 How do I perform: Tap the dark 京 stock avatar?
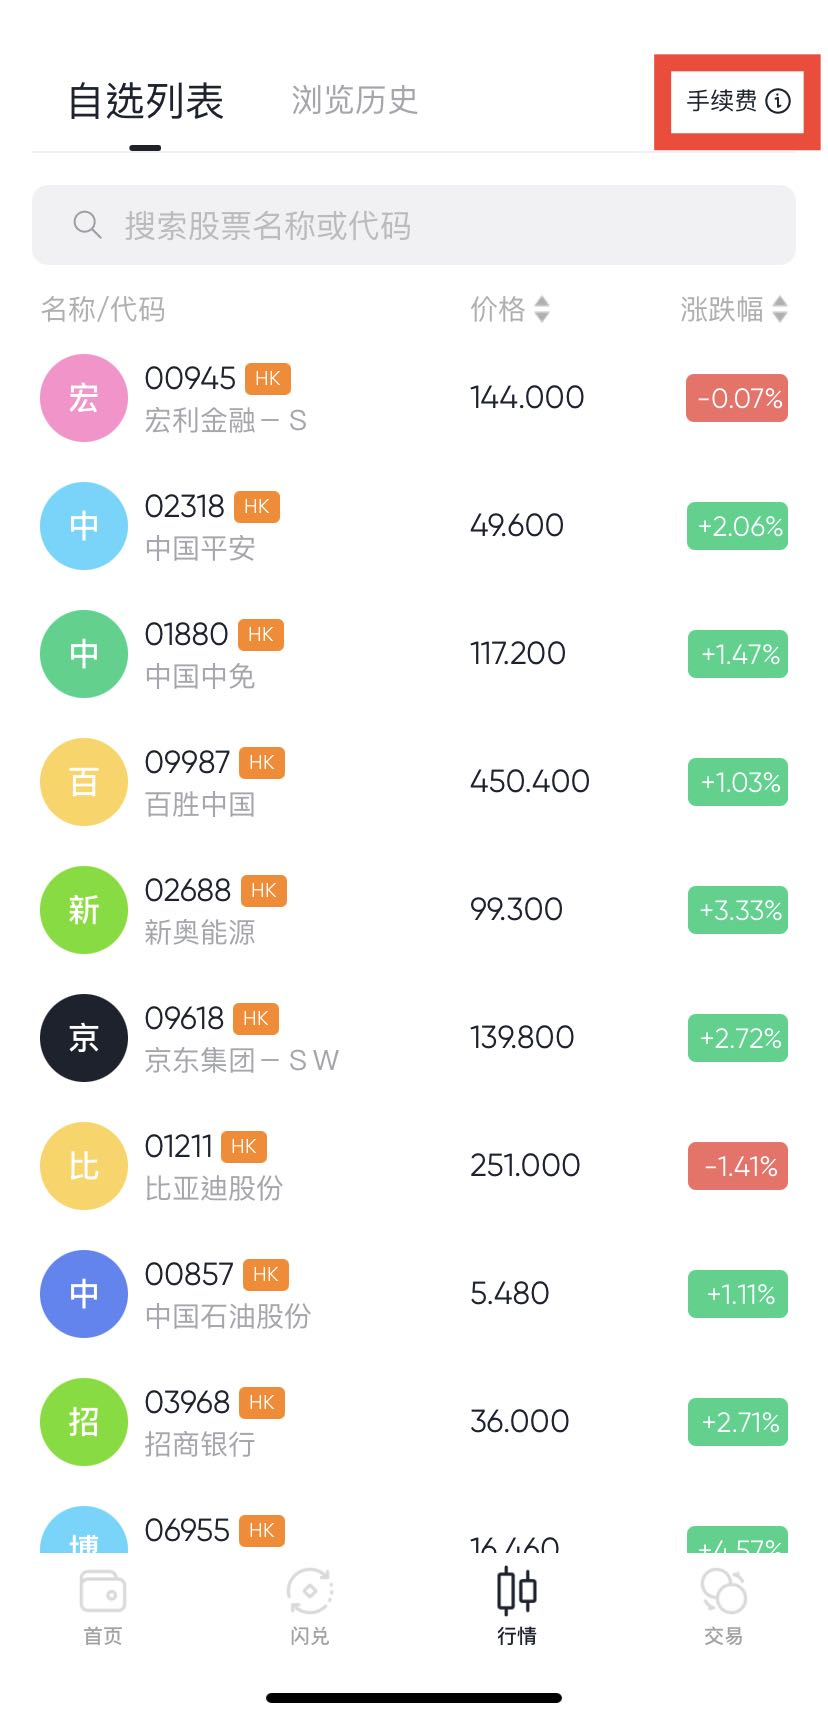pyautogui.click(x=84, y=1038)
